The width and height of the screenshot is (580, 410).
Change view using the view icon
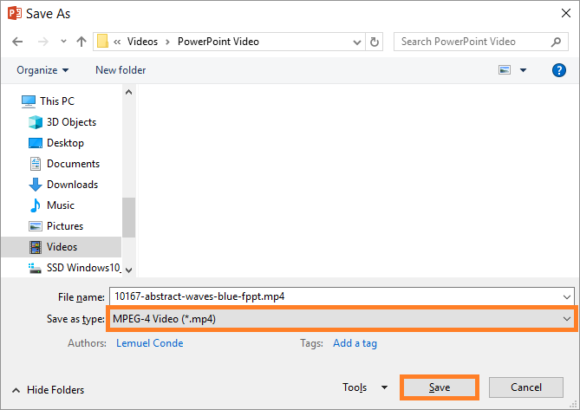point(505,70)
